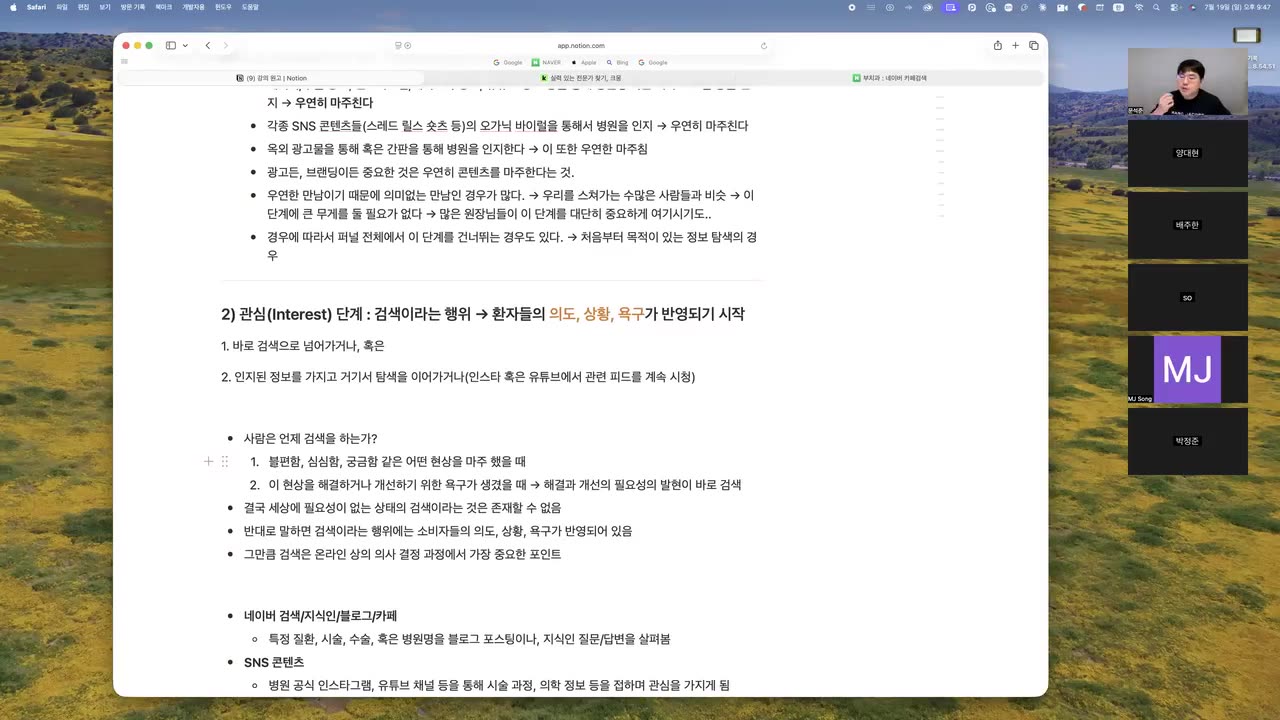Click the date and time in menu bar
Screen dimensions: 1280x720
(x=1238, y=7)
